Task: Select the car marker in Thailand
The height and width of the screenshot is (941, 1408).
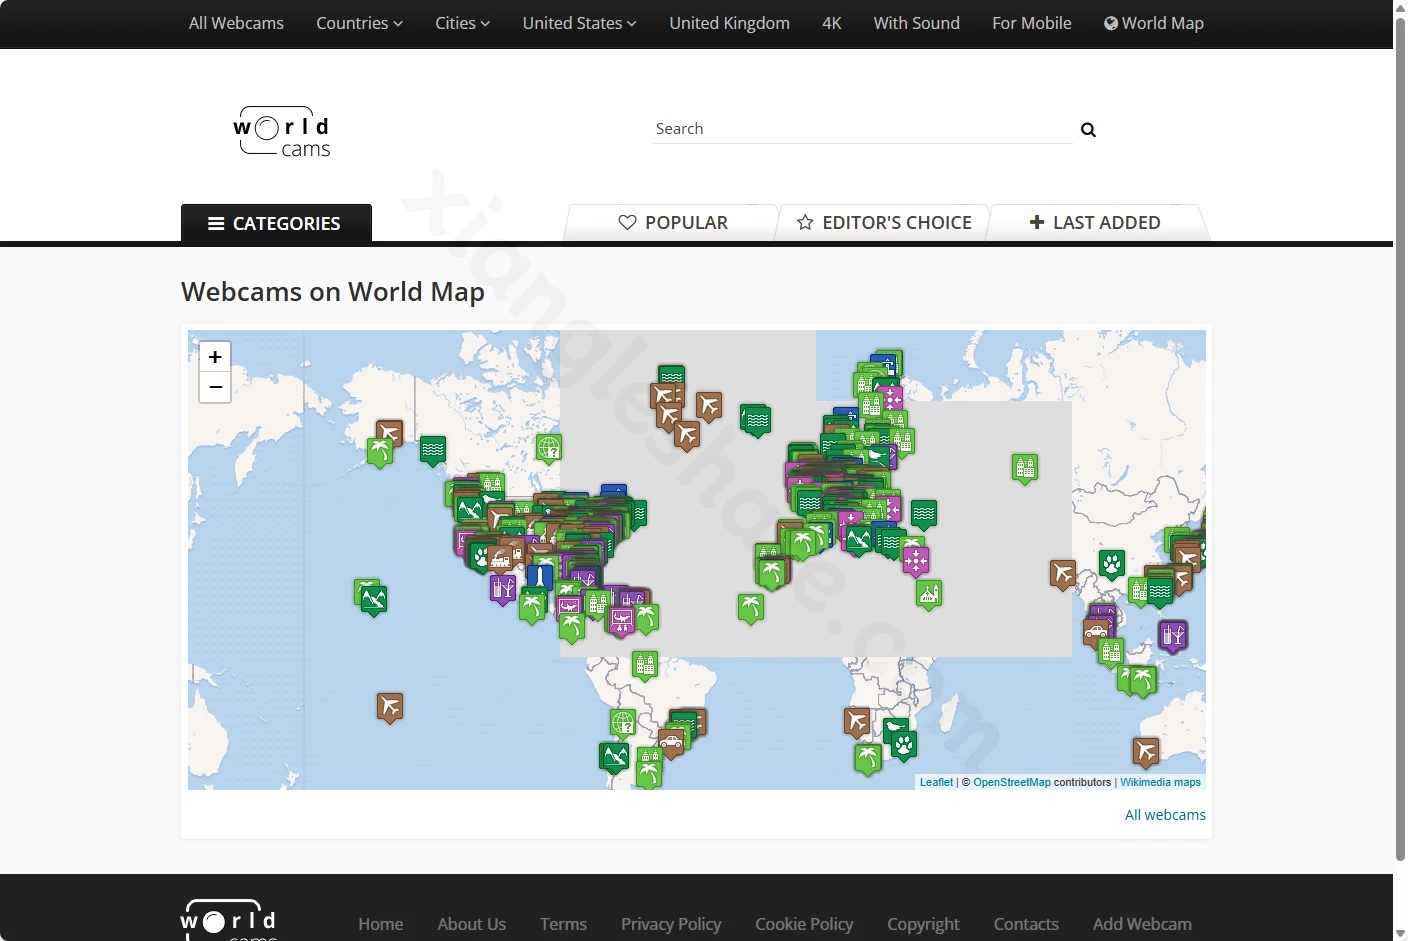Action: (x=1096, y=632)
